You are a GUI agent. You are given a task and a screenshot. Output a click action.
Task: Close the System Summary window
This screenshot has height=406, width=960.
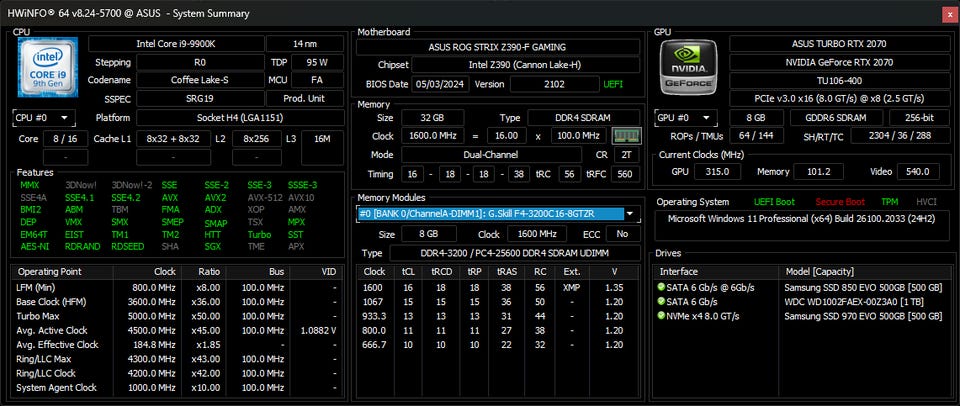point(948,13)
